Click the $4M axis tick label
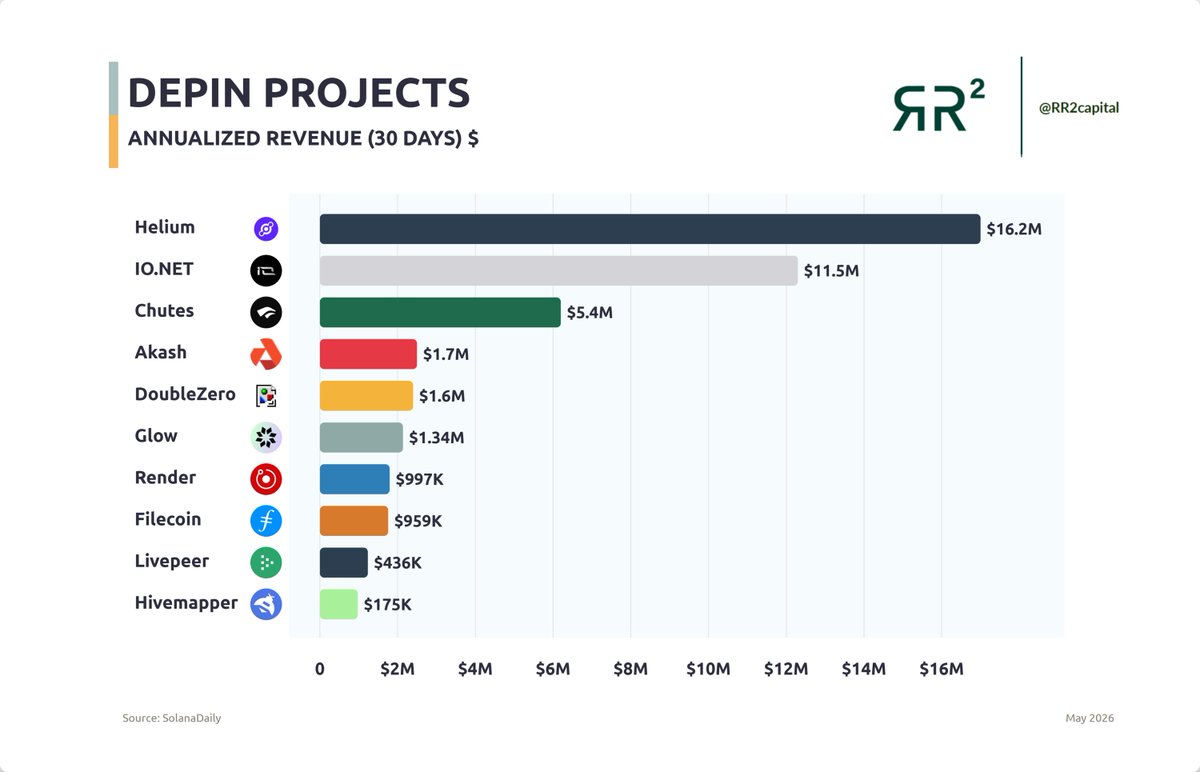This screenshot has width=1200, height=772. [x=475, y=668]
